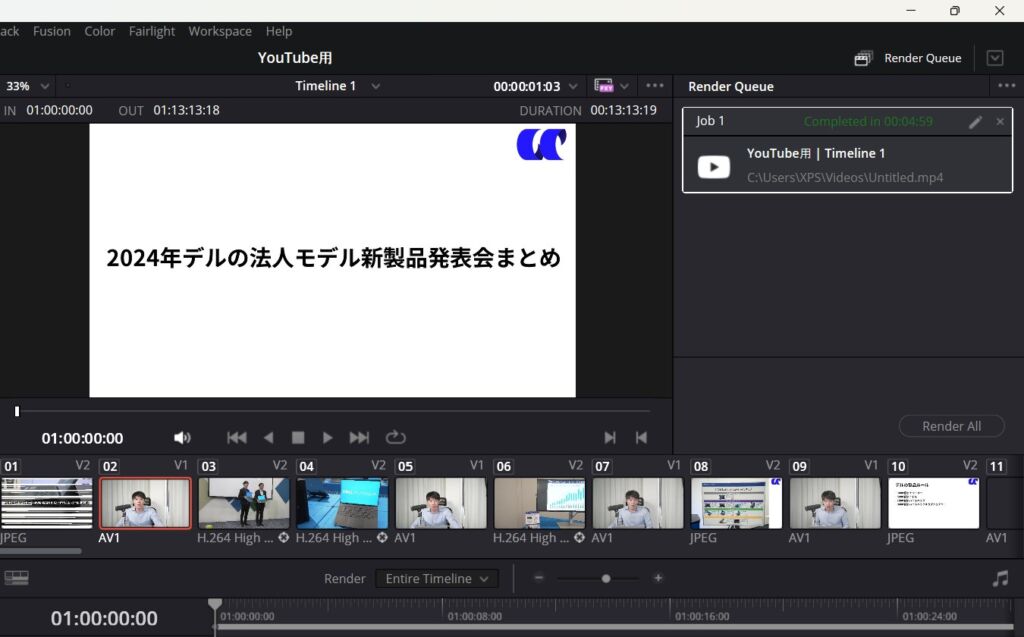Click the output path C:\Users\XPS\Videos\Untitled.mp4

click(x=844, y=177)
